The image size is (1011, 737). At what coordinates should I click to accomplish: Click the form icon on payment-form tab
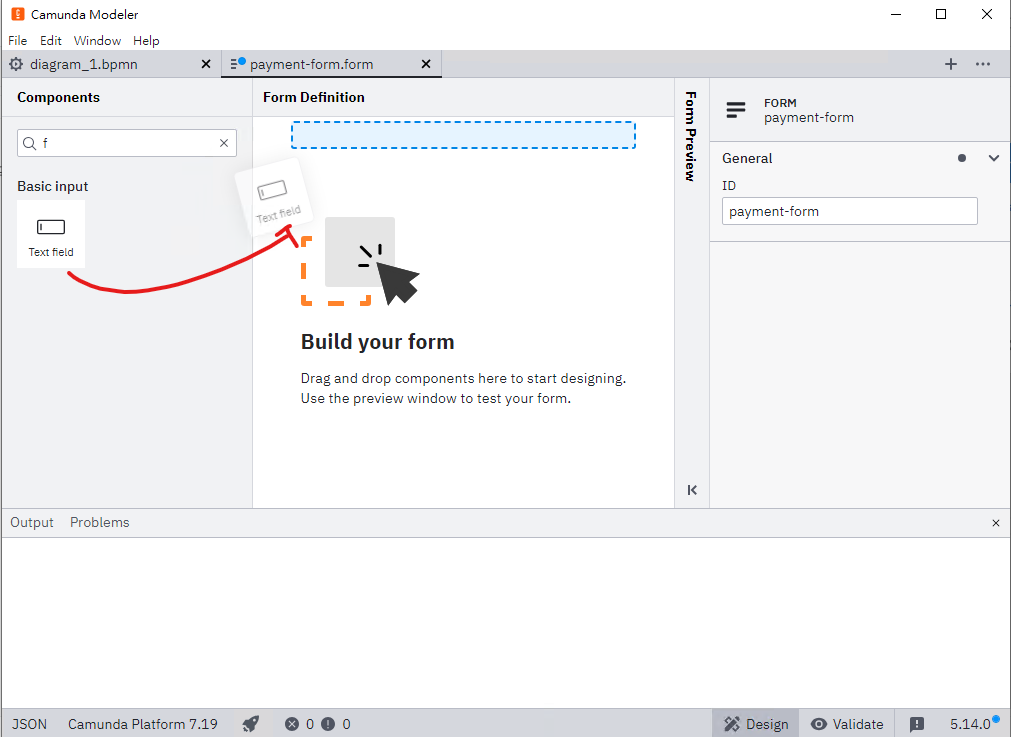237,64
